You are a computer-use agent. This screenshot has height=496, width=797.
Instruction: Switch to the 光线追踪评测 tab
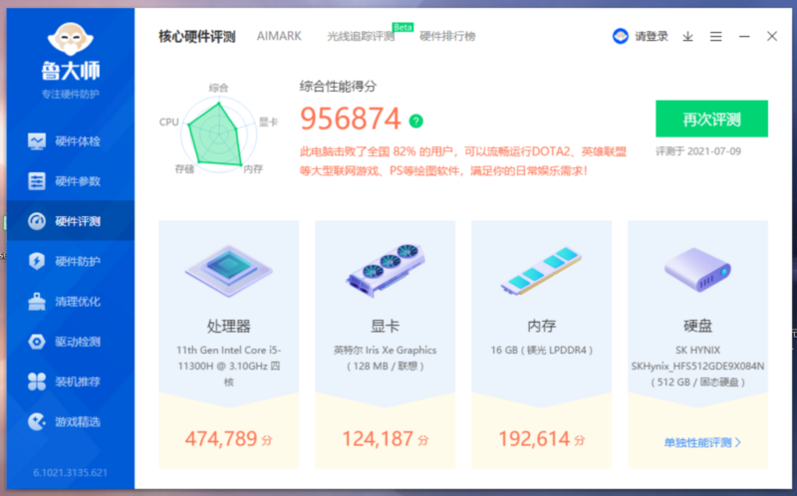361,37
